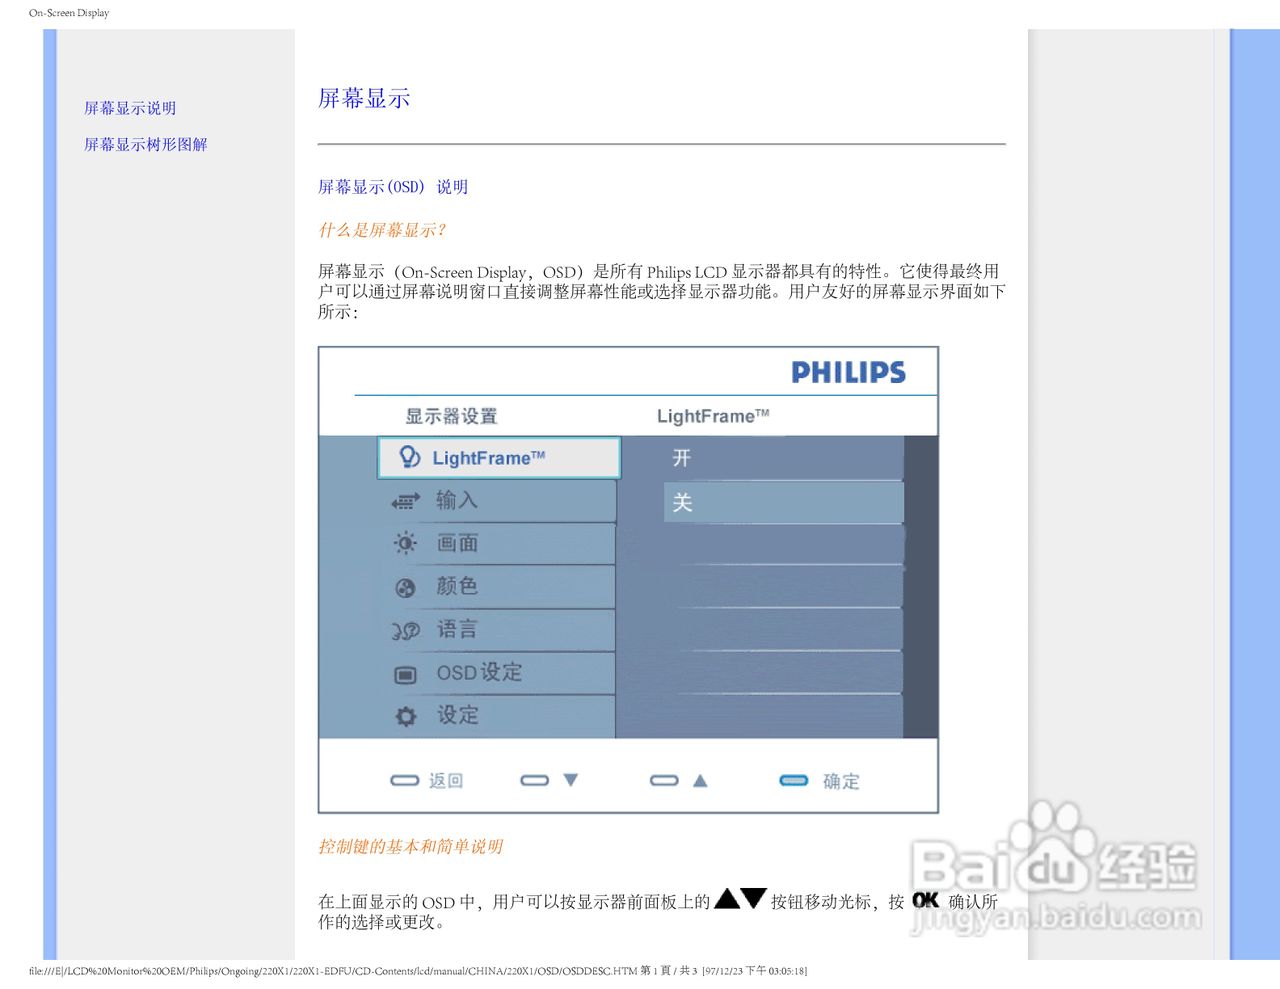Image resolution: width=1280 pixels, height=989 pixels.
Task: Click the 返回 label
Action: coord(446,781)
